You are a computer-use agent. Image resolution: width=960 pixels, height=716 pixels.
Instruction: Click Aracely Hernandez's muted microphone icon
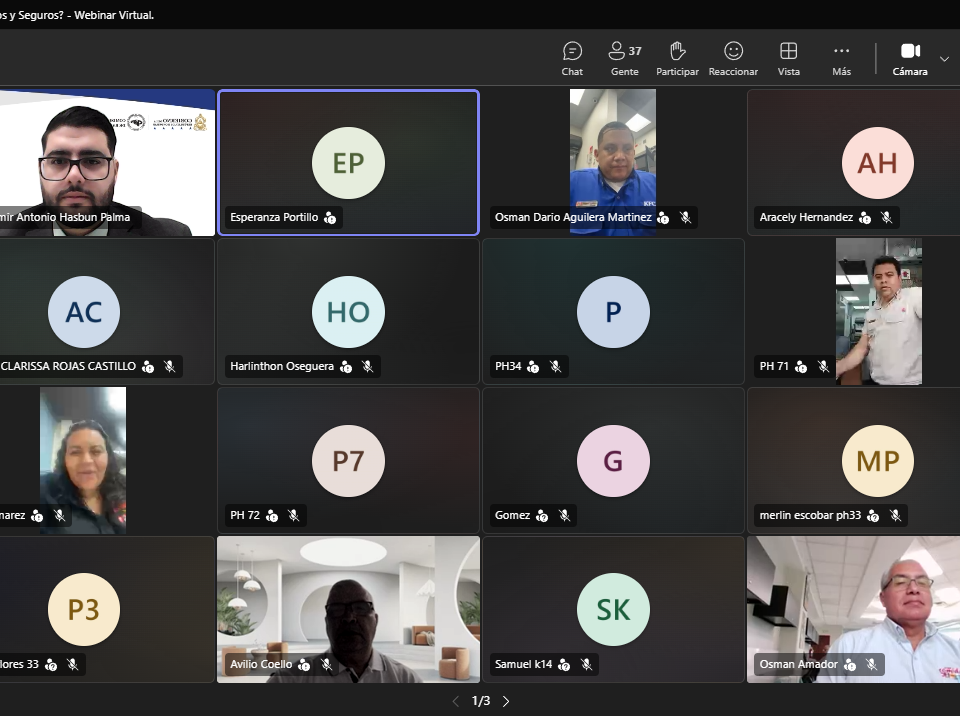[x=887, y=217]
